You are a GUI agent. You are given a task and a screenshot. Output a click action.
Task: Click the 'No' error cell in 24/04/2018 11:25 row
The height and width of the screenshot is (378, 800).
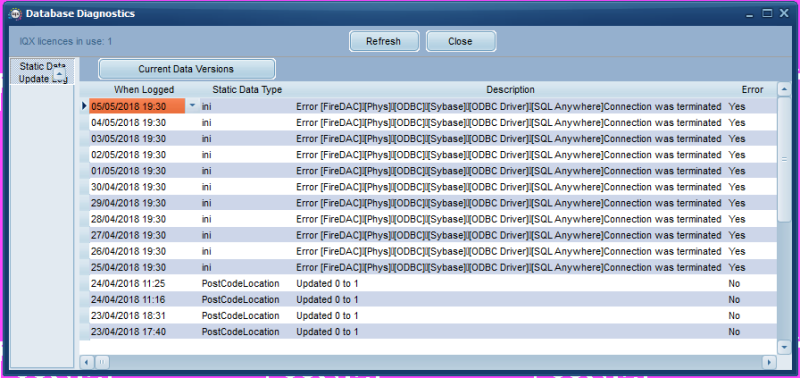[x=734, y=284]
